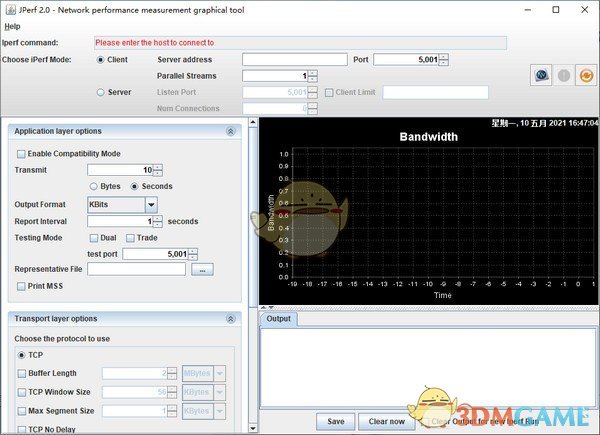Image resolution: width=600 pixels, height=435 pixels.
Task: Click the Parallel Streams value field
Action: 275,76
